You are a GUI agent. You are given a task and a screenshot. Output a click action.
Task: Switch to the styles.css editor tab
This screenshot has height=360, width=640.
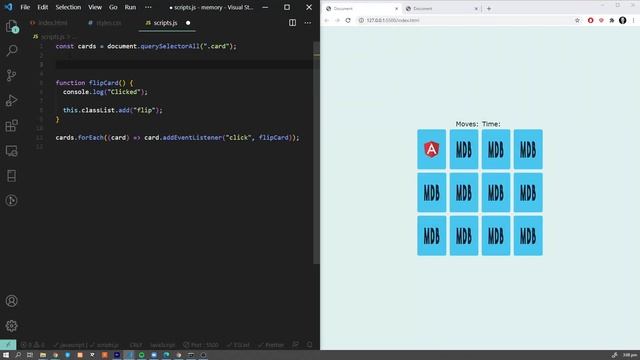coord(105,23)
